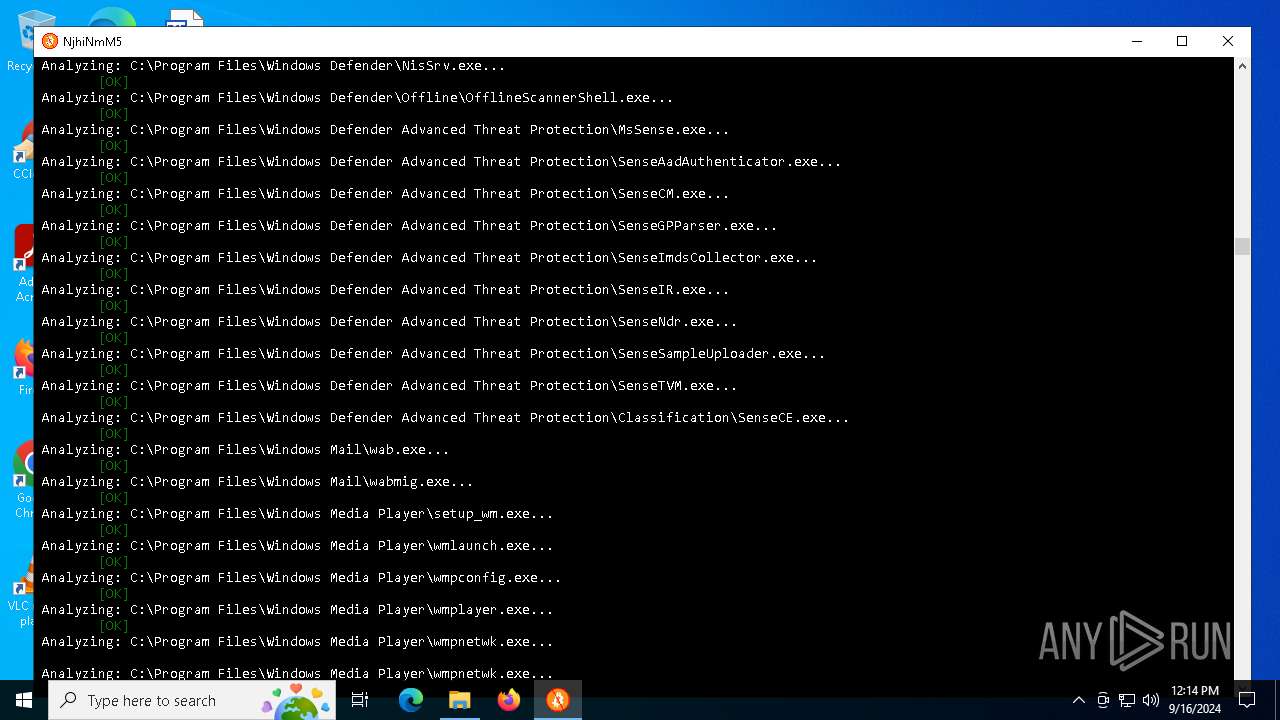Click the wabmig.exe analyzing line

click(x=257, y=482)
